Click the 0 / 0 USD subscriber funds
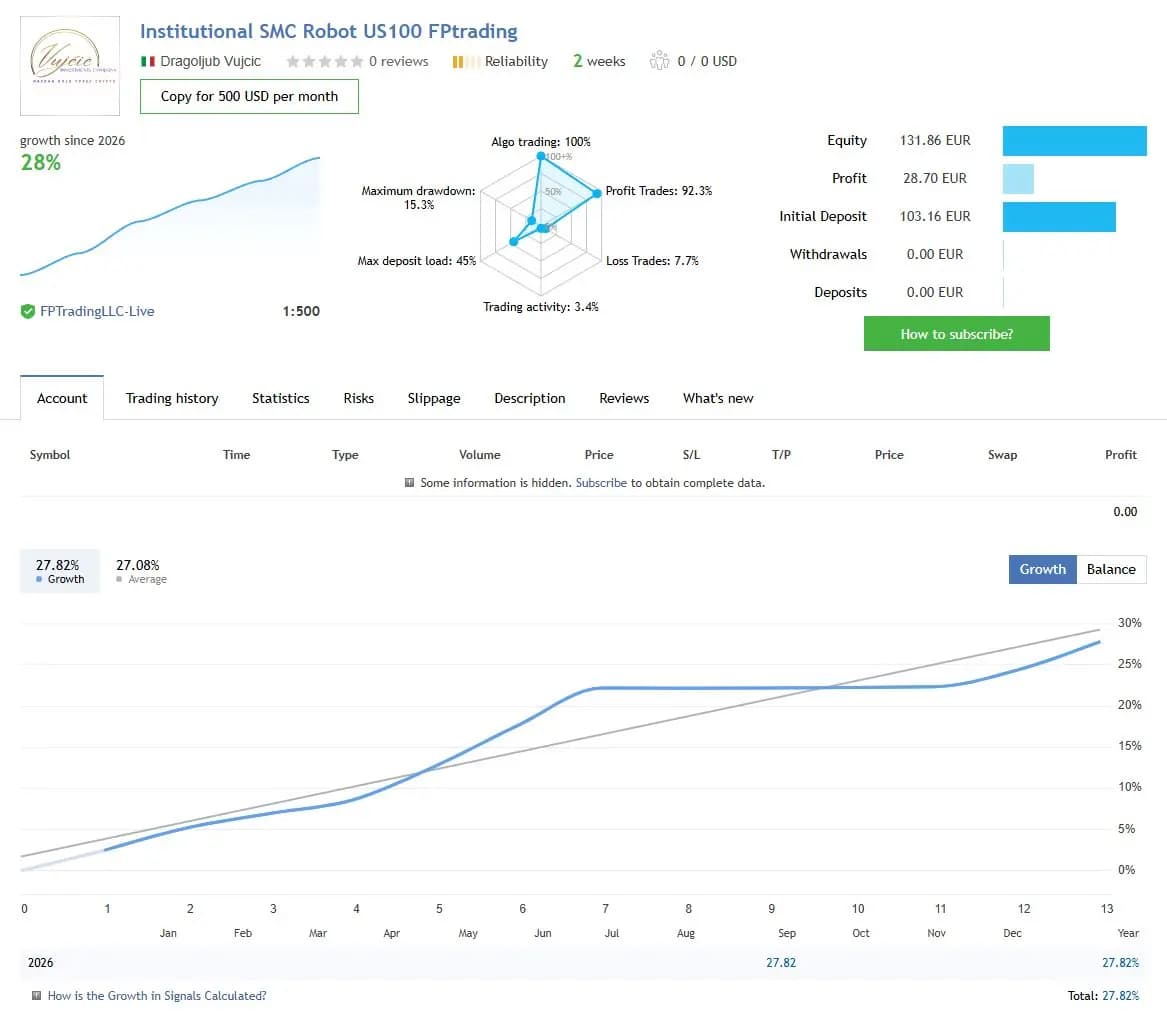The height and width of the screenshot is (1027, 1167). [707, 61]
